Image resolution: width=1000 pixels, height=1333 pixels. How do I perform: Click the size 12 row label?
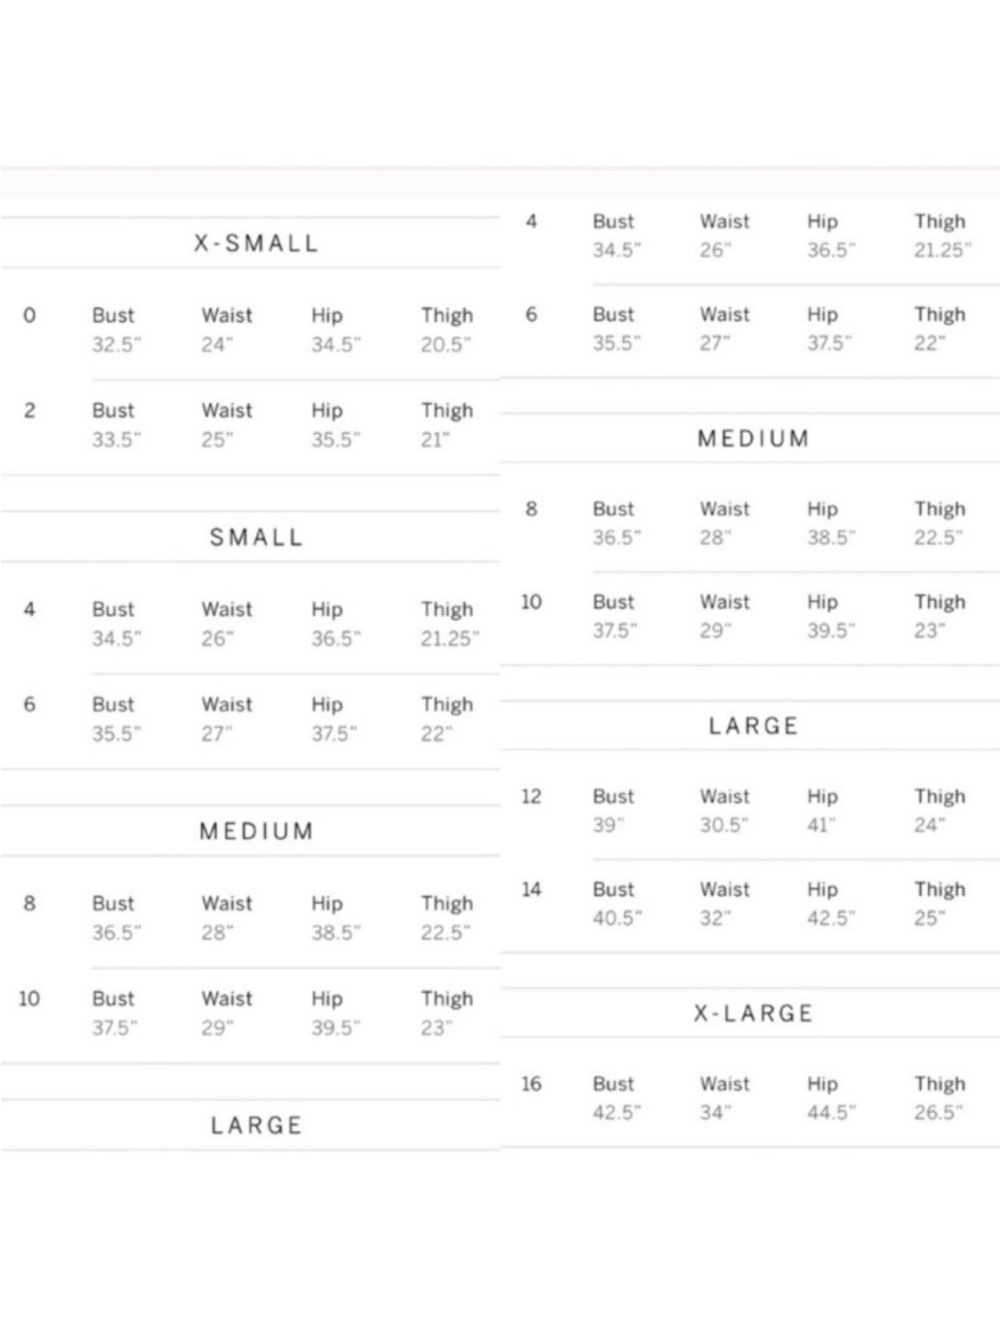[x=531, y=796]
